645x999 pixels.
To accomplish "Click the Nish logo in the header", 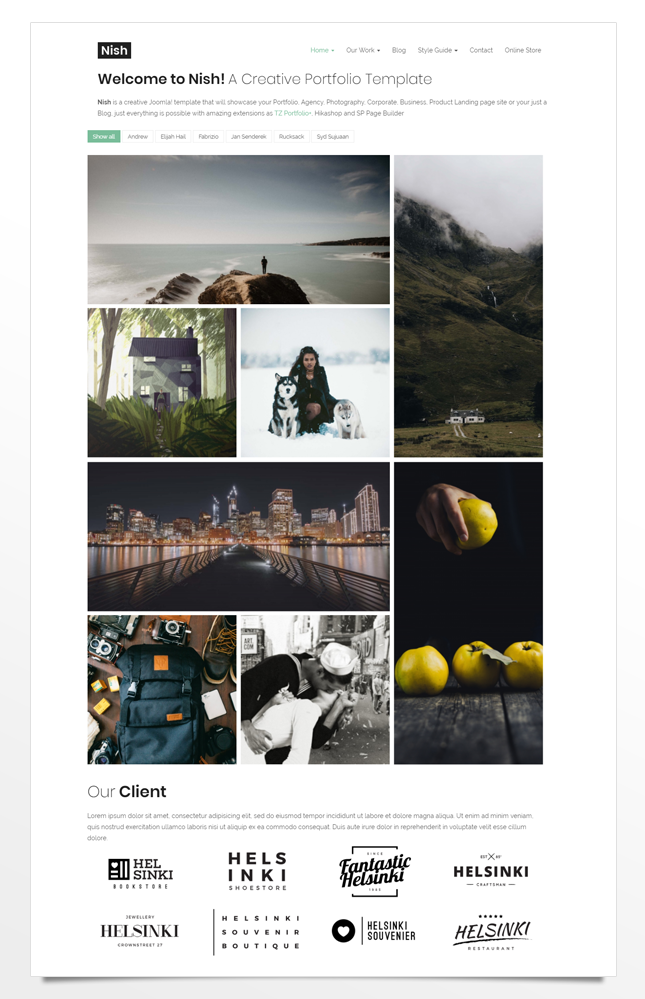I will [114, 50].
